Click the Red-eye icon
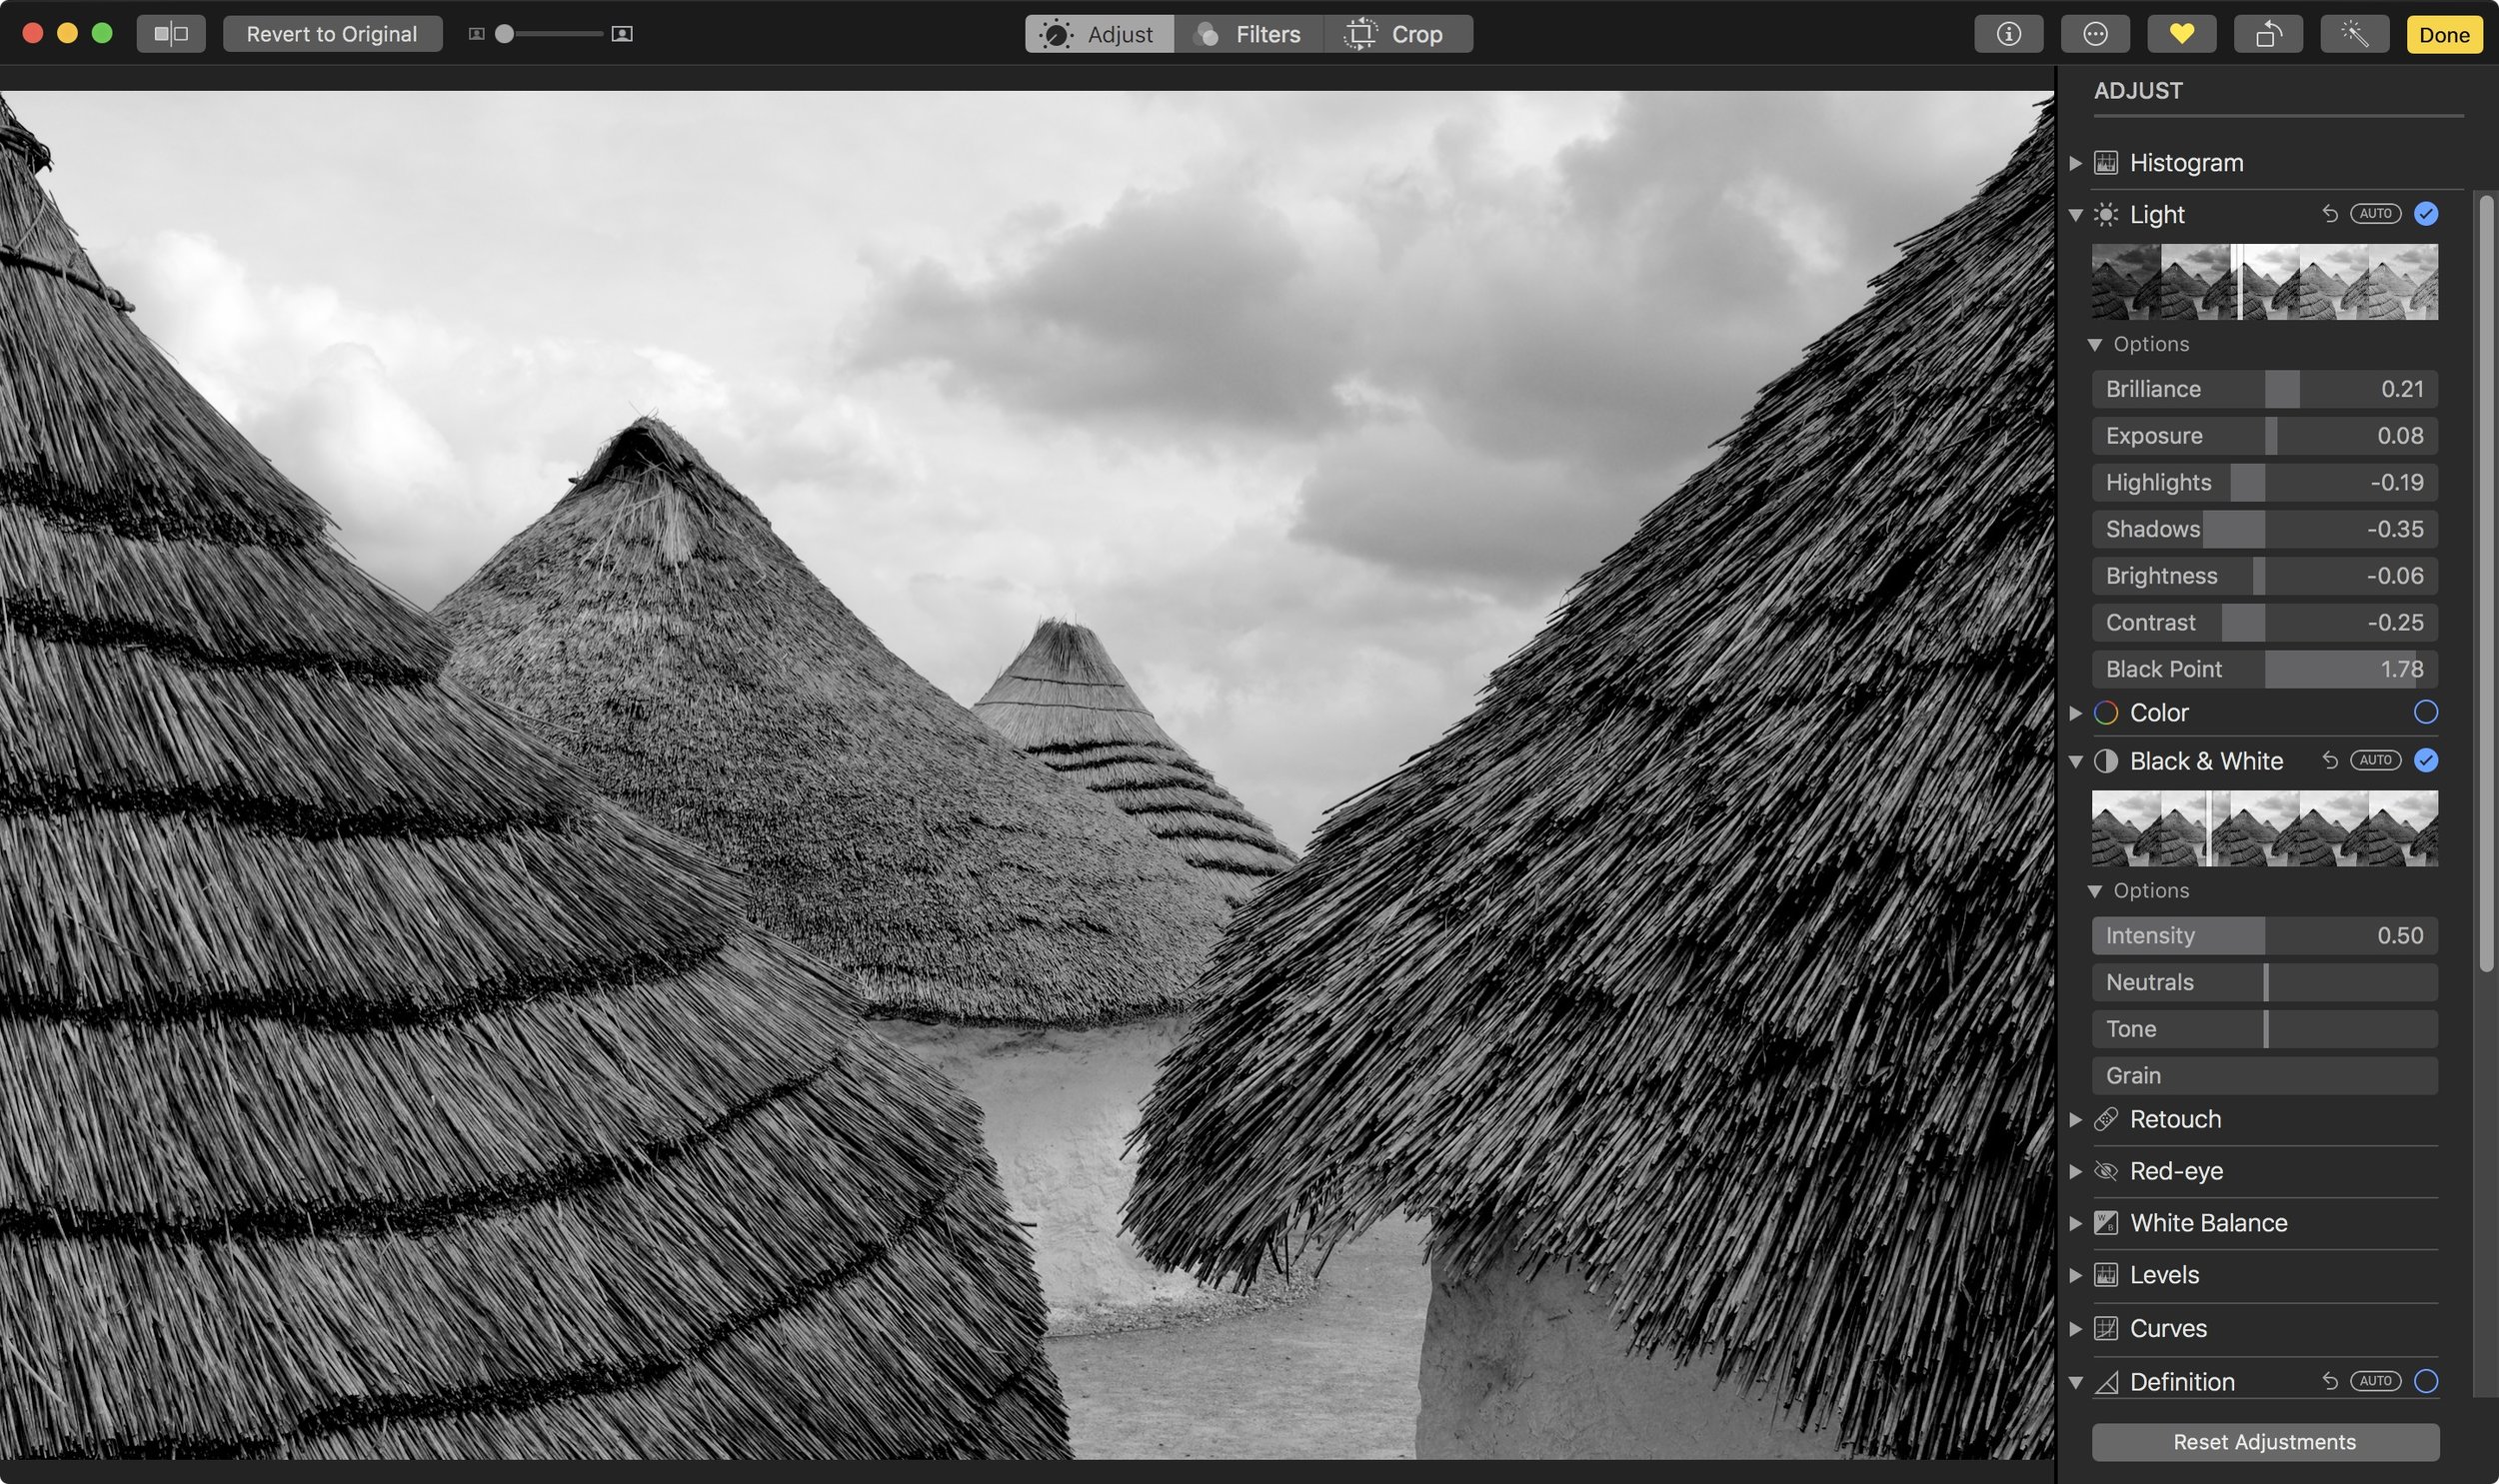 pos(2105,1171)
